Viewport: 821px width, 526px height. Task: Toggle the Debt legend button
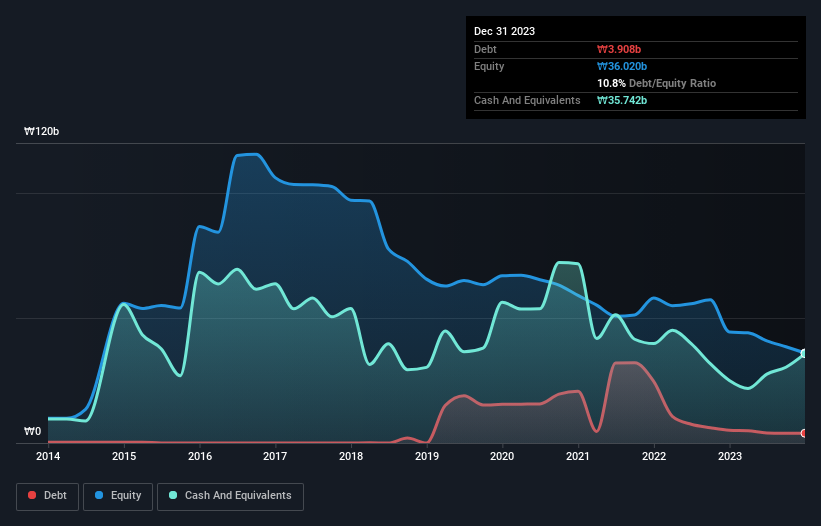pyautogui.click(x=48, y=496)
